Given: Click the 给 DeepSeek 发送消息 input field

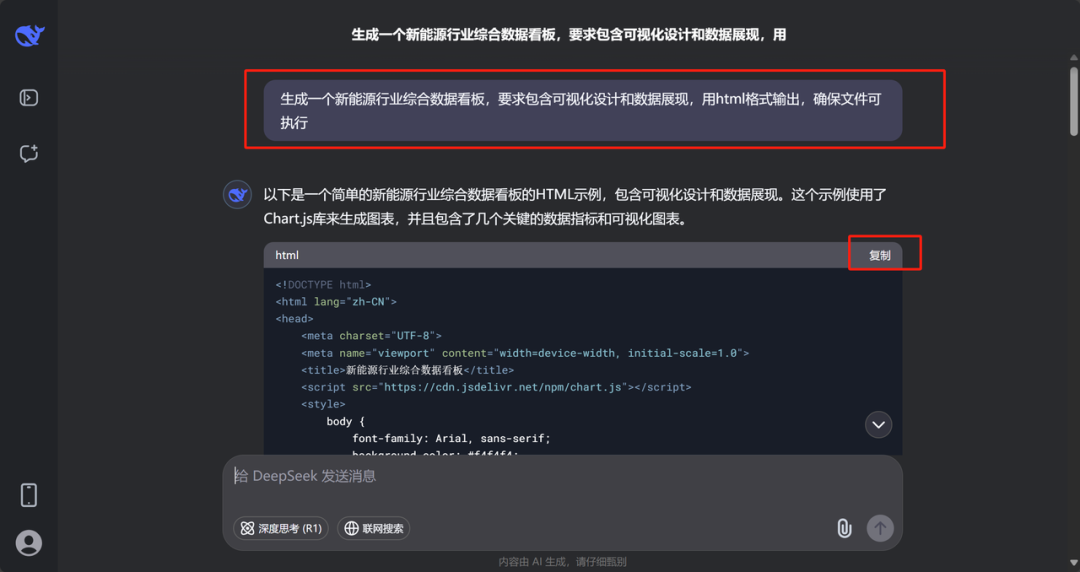Looking at the screenshot, I should pos(561,476).
